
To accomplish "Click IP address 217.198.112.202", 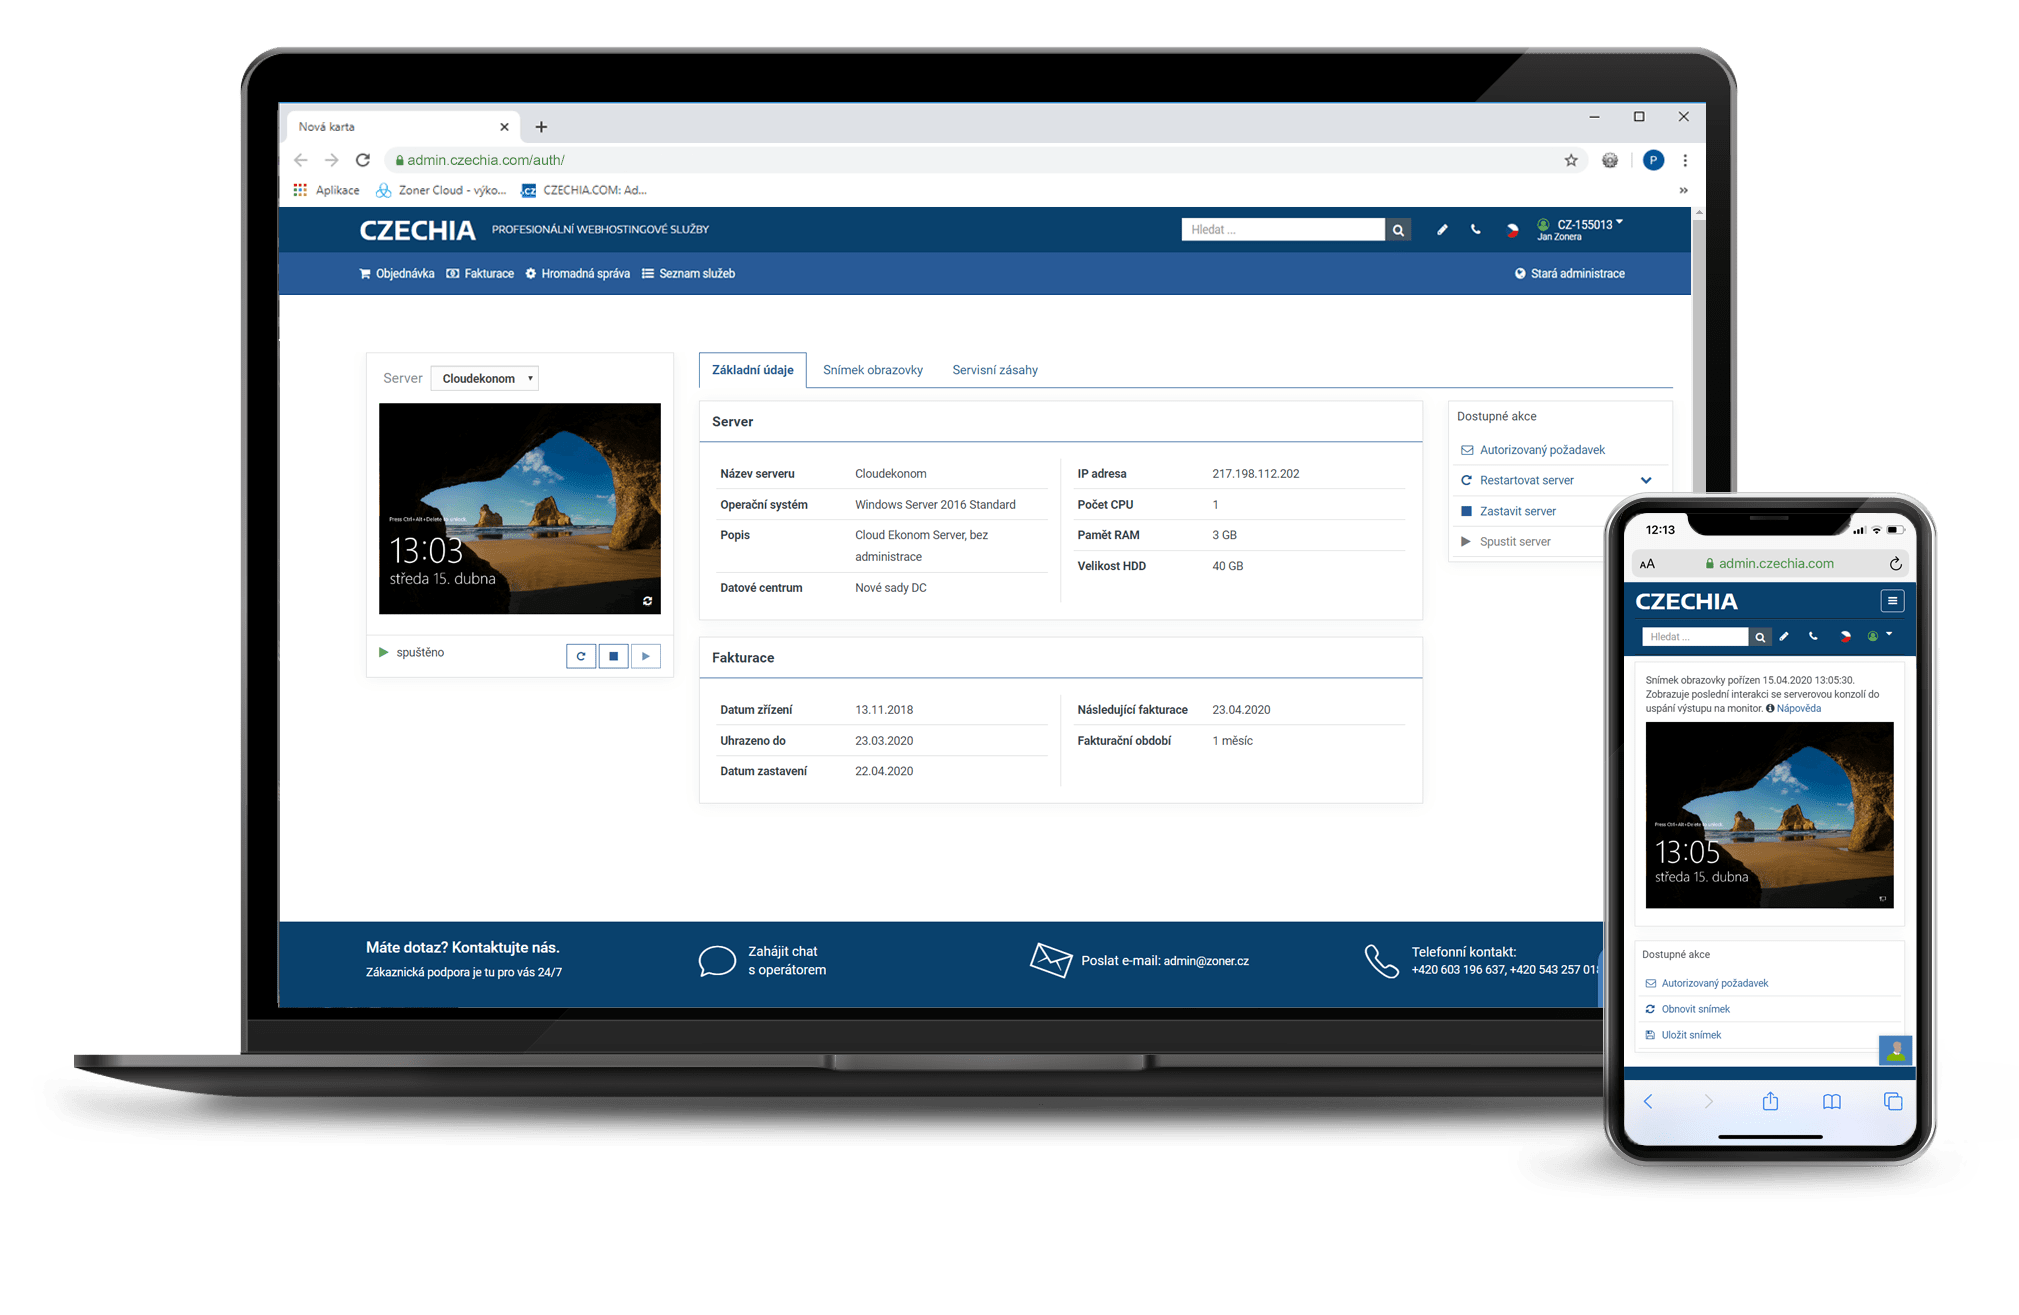I will tap(1256, 474).
